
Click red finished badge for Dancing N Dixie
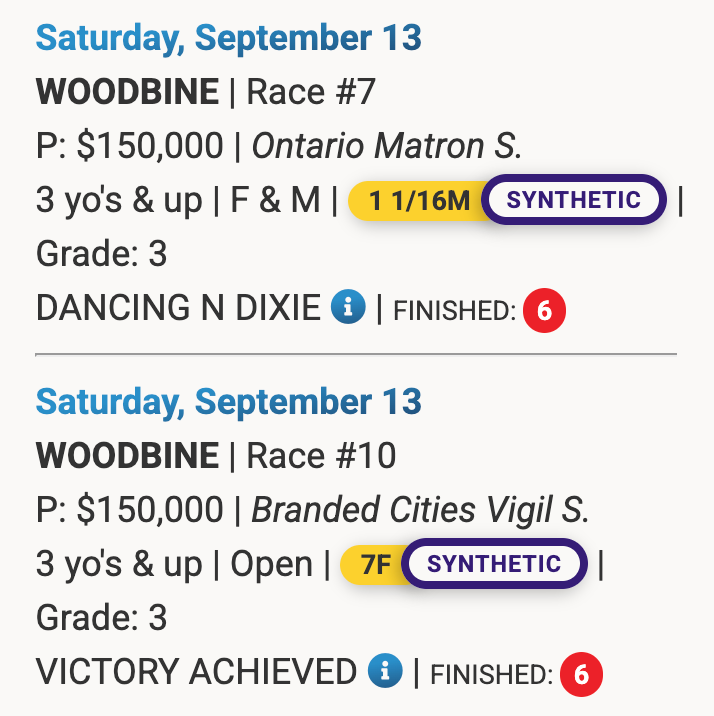[x=544, y=312]
